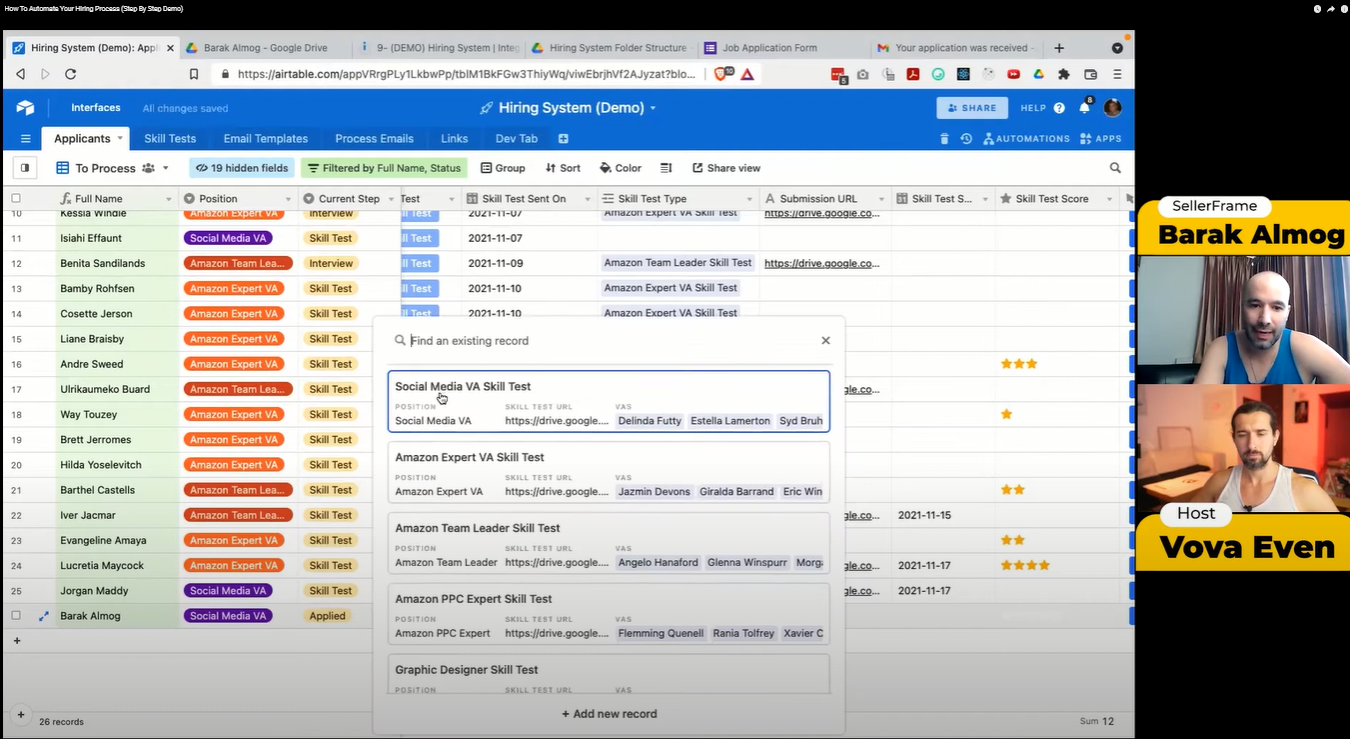Open the Automations panel
1350x739 pixels.
click(x=1027, y=139)
